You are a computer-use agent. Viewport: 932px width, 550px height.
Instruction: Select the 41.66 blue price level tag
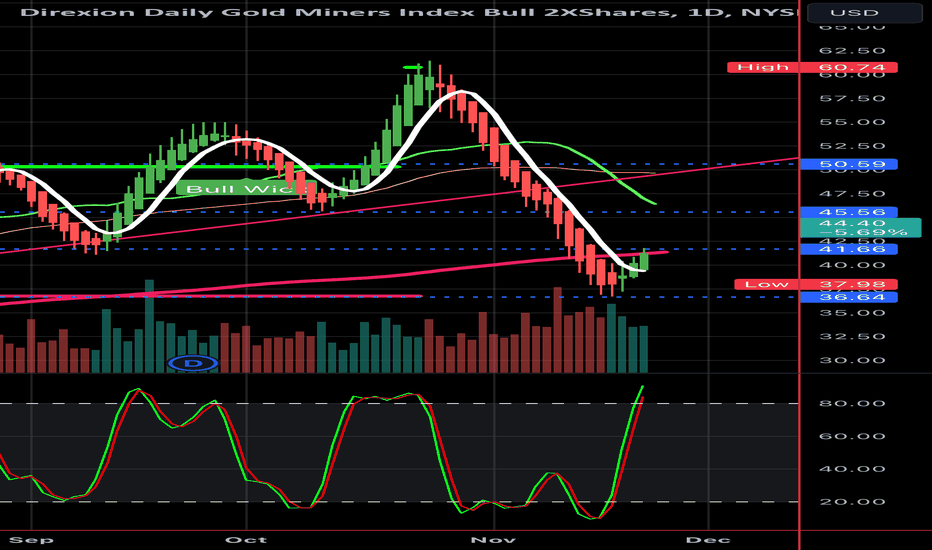tap(849, 249)
